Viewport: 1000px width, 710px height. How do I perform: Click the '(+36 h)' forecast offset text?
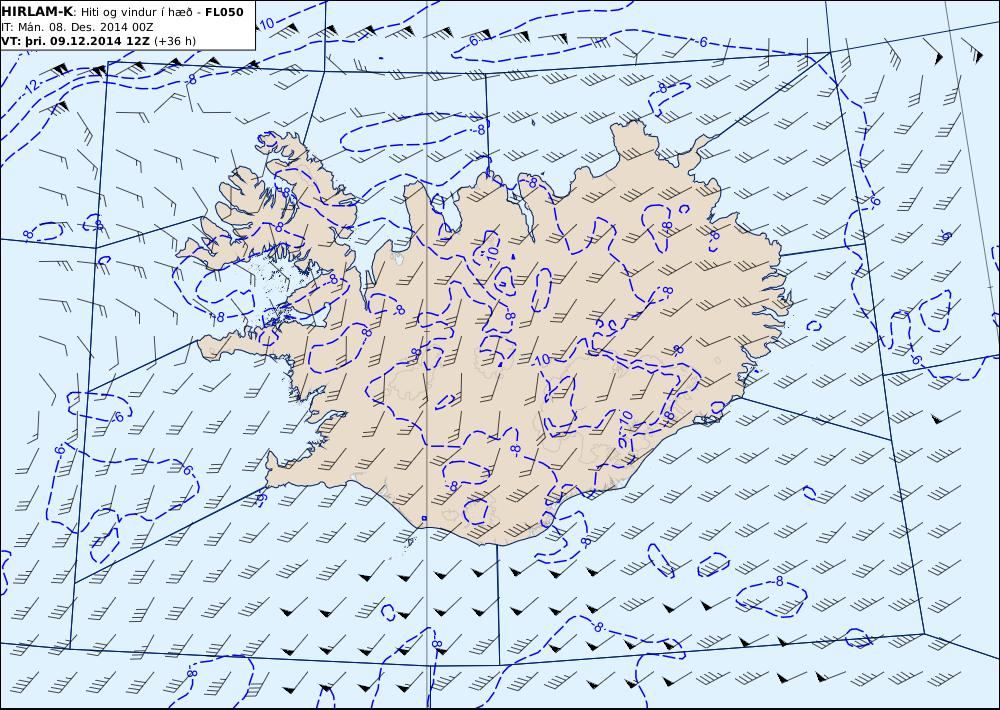[x=175, y=41]
